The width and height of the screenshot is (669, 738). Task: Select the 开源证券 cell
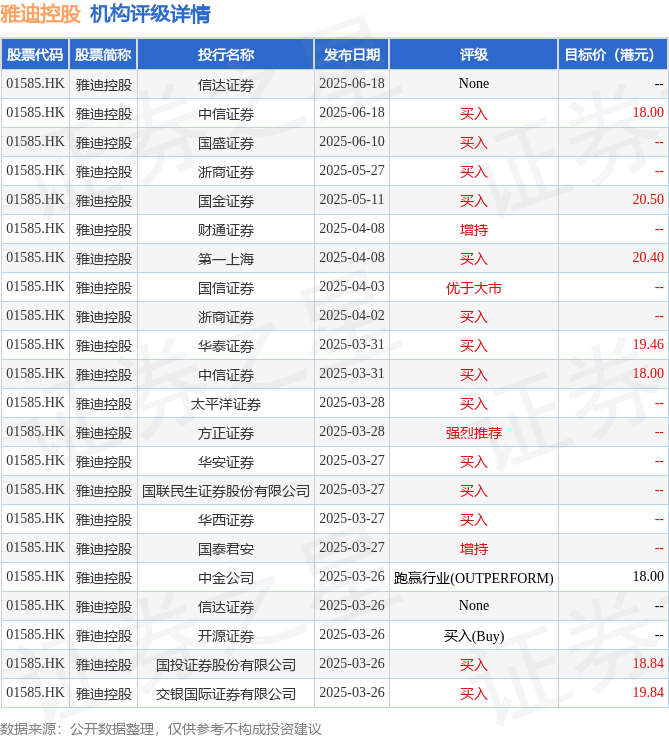[226, 635]
